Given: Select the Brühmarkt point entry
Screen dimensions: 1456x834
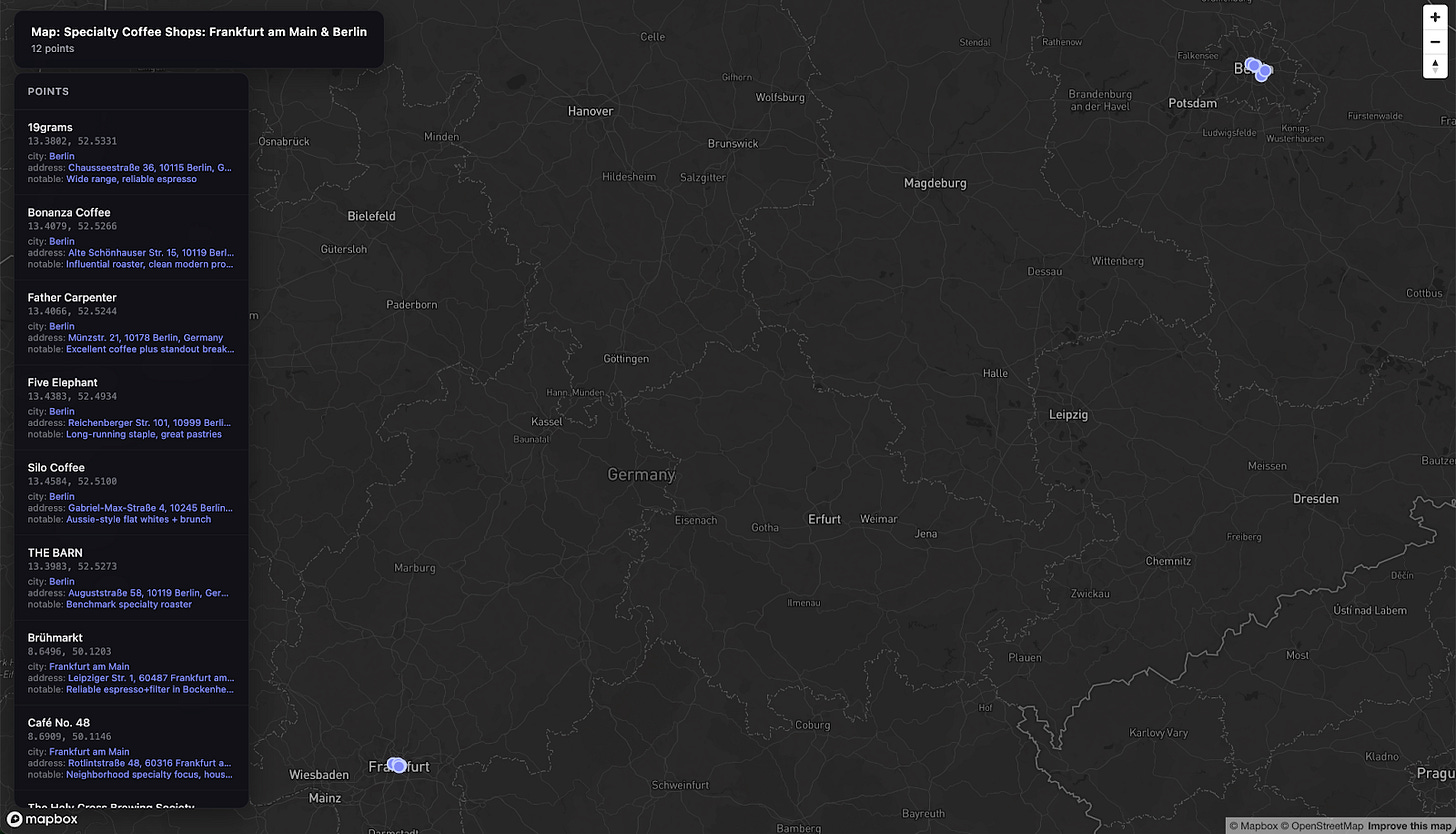Looking at the screenshot, I should (x=131, y=662).
